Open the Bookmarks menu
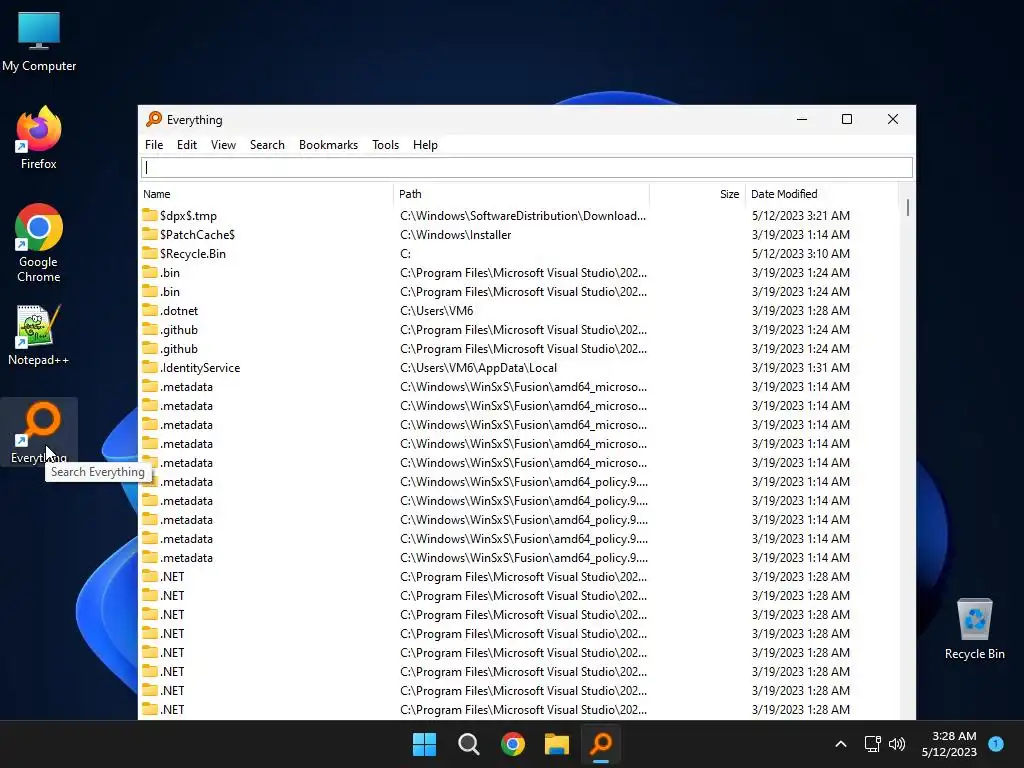Screen dimensions: 1024x768 point(328,145)
